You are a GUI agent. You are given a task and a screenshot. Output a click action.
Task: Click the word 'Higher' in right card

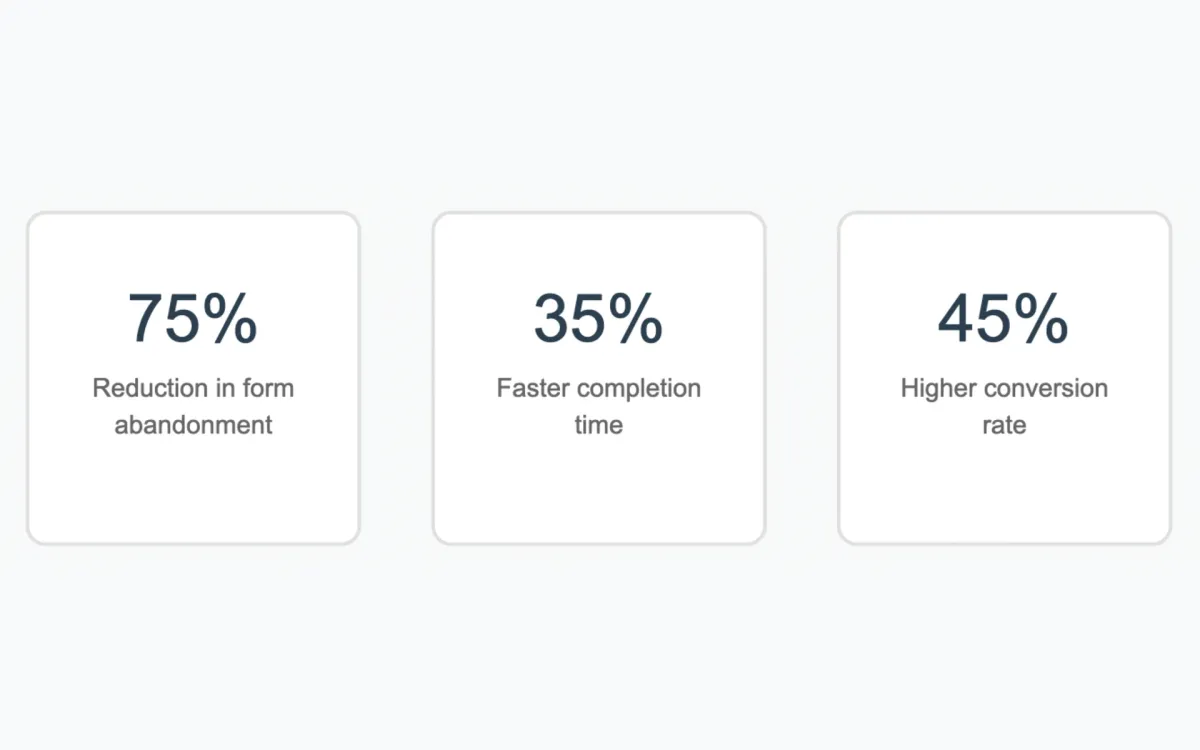pyautogui.click(x=936, y=388)
